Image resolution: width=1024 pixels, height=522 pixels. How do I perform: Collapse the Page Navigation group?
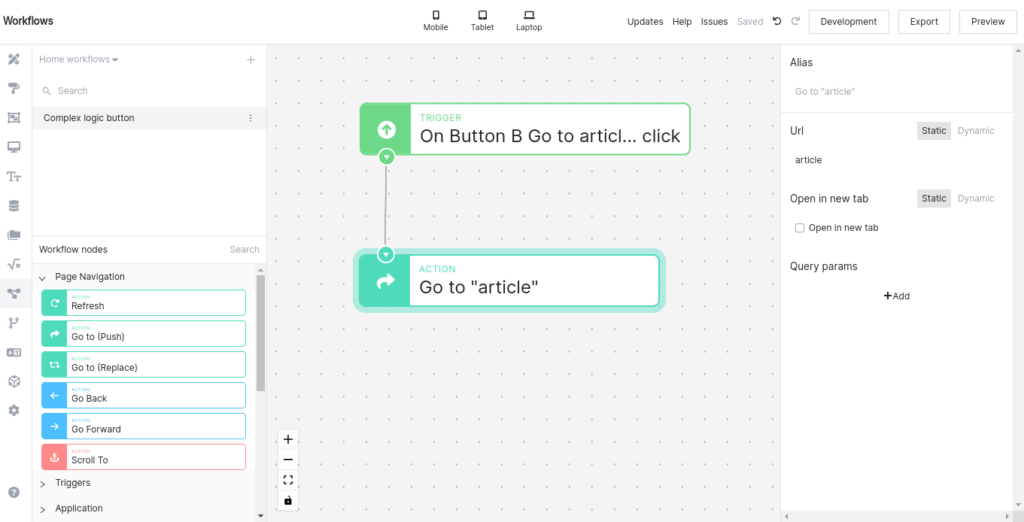point(43,277)
